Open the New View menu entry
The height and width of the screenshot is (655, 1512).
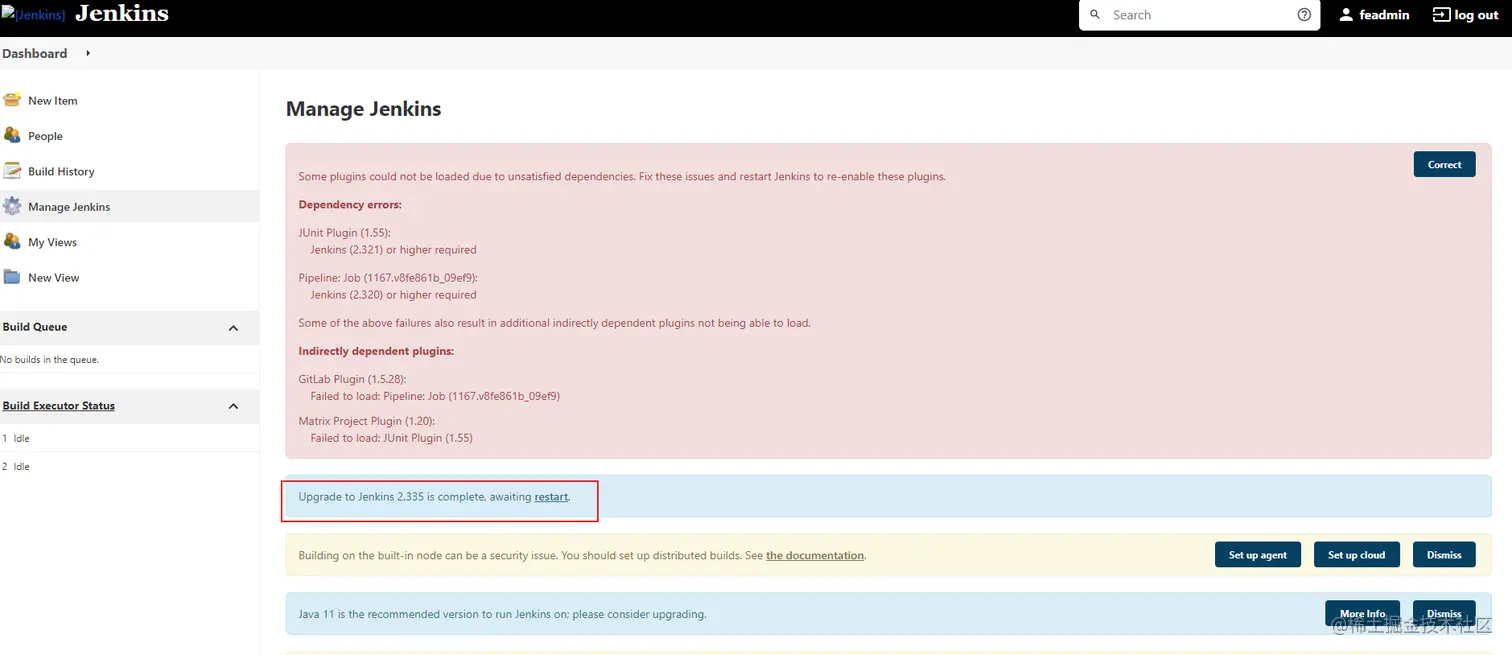pyautogui.click(x=54, y=278)
